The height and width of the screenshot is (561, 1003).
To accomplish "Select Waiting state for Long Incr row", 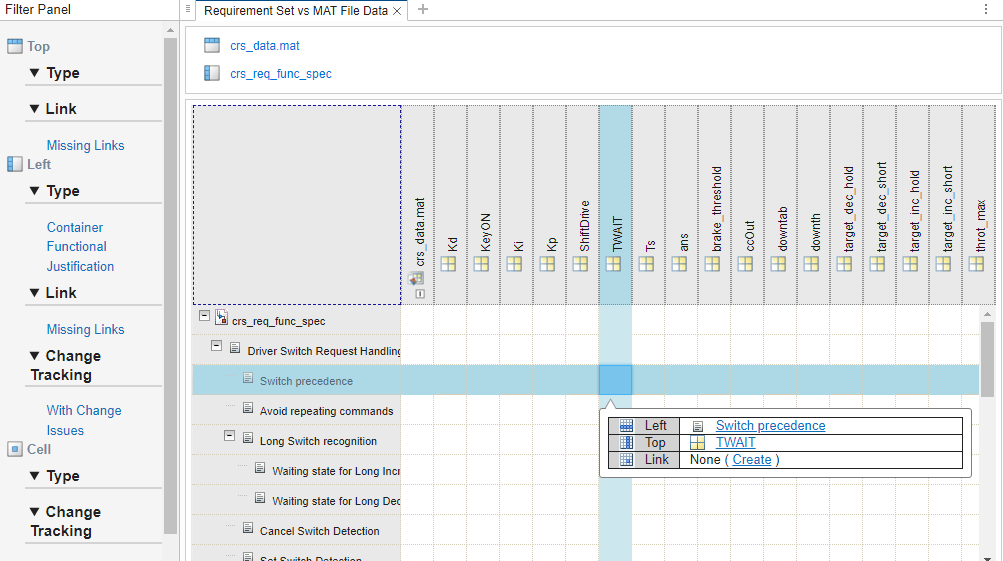I will [x=296, y=471].
